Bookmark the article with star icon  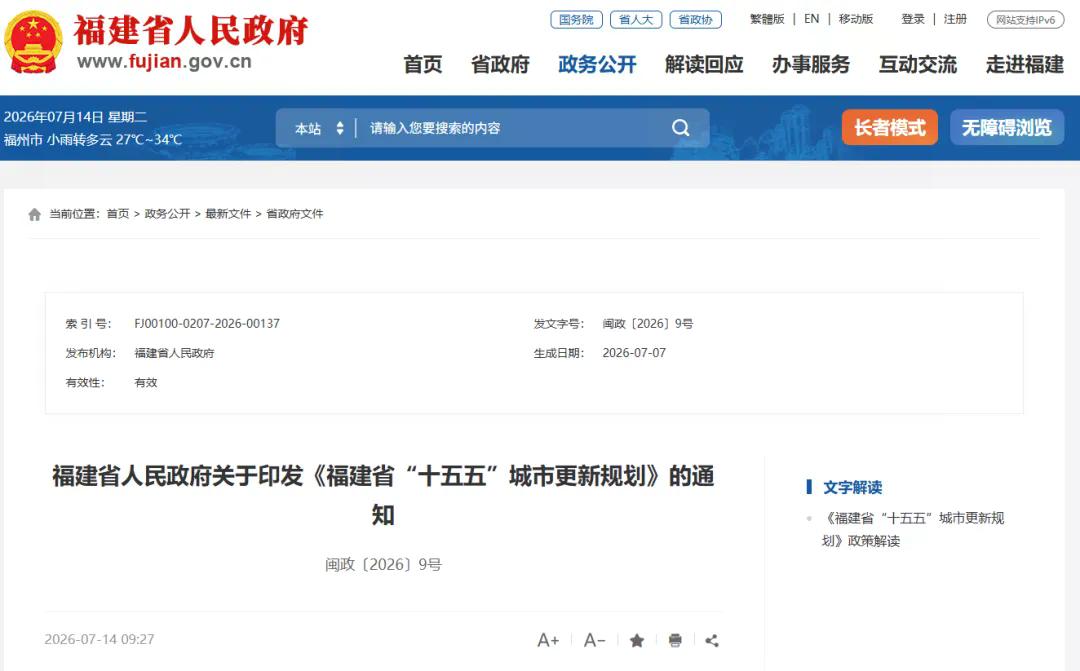637,641
